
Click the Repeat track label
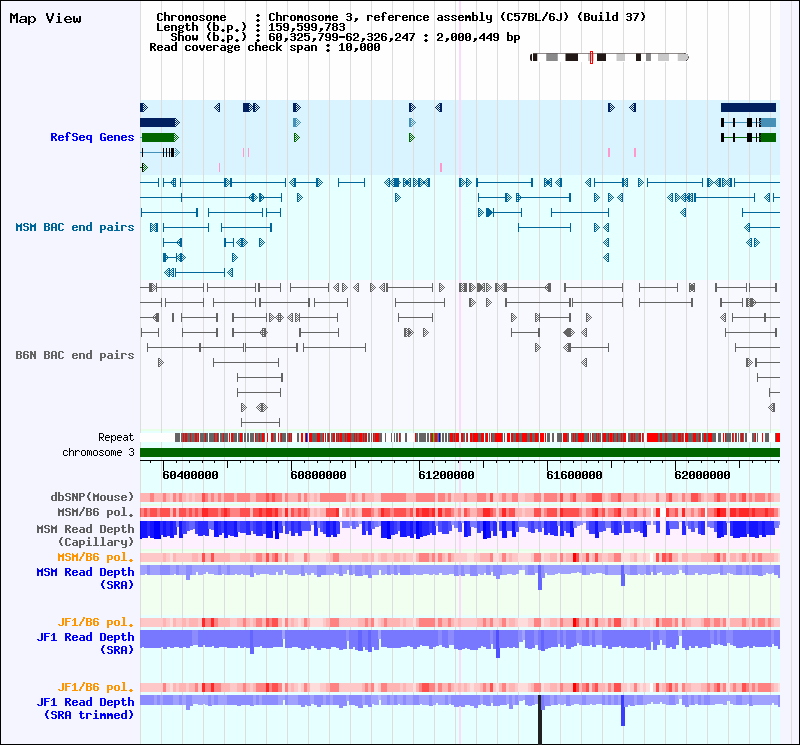tap(116, 437)
